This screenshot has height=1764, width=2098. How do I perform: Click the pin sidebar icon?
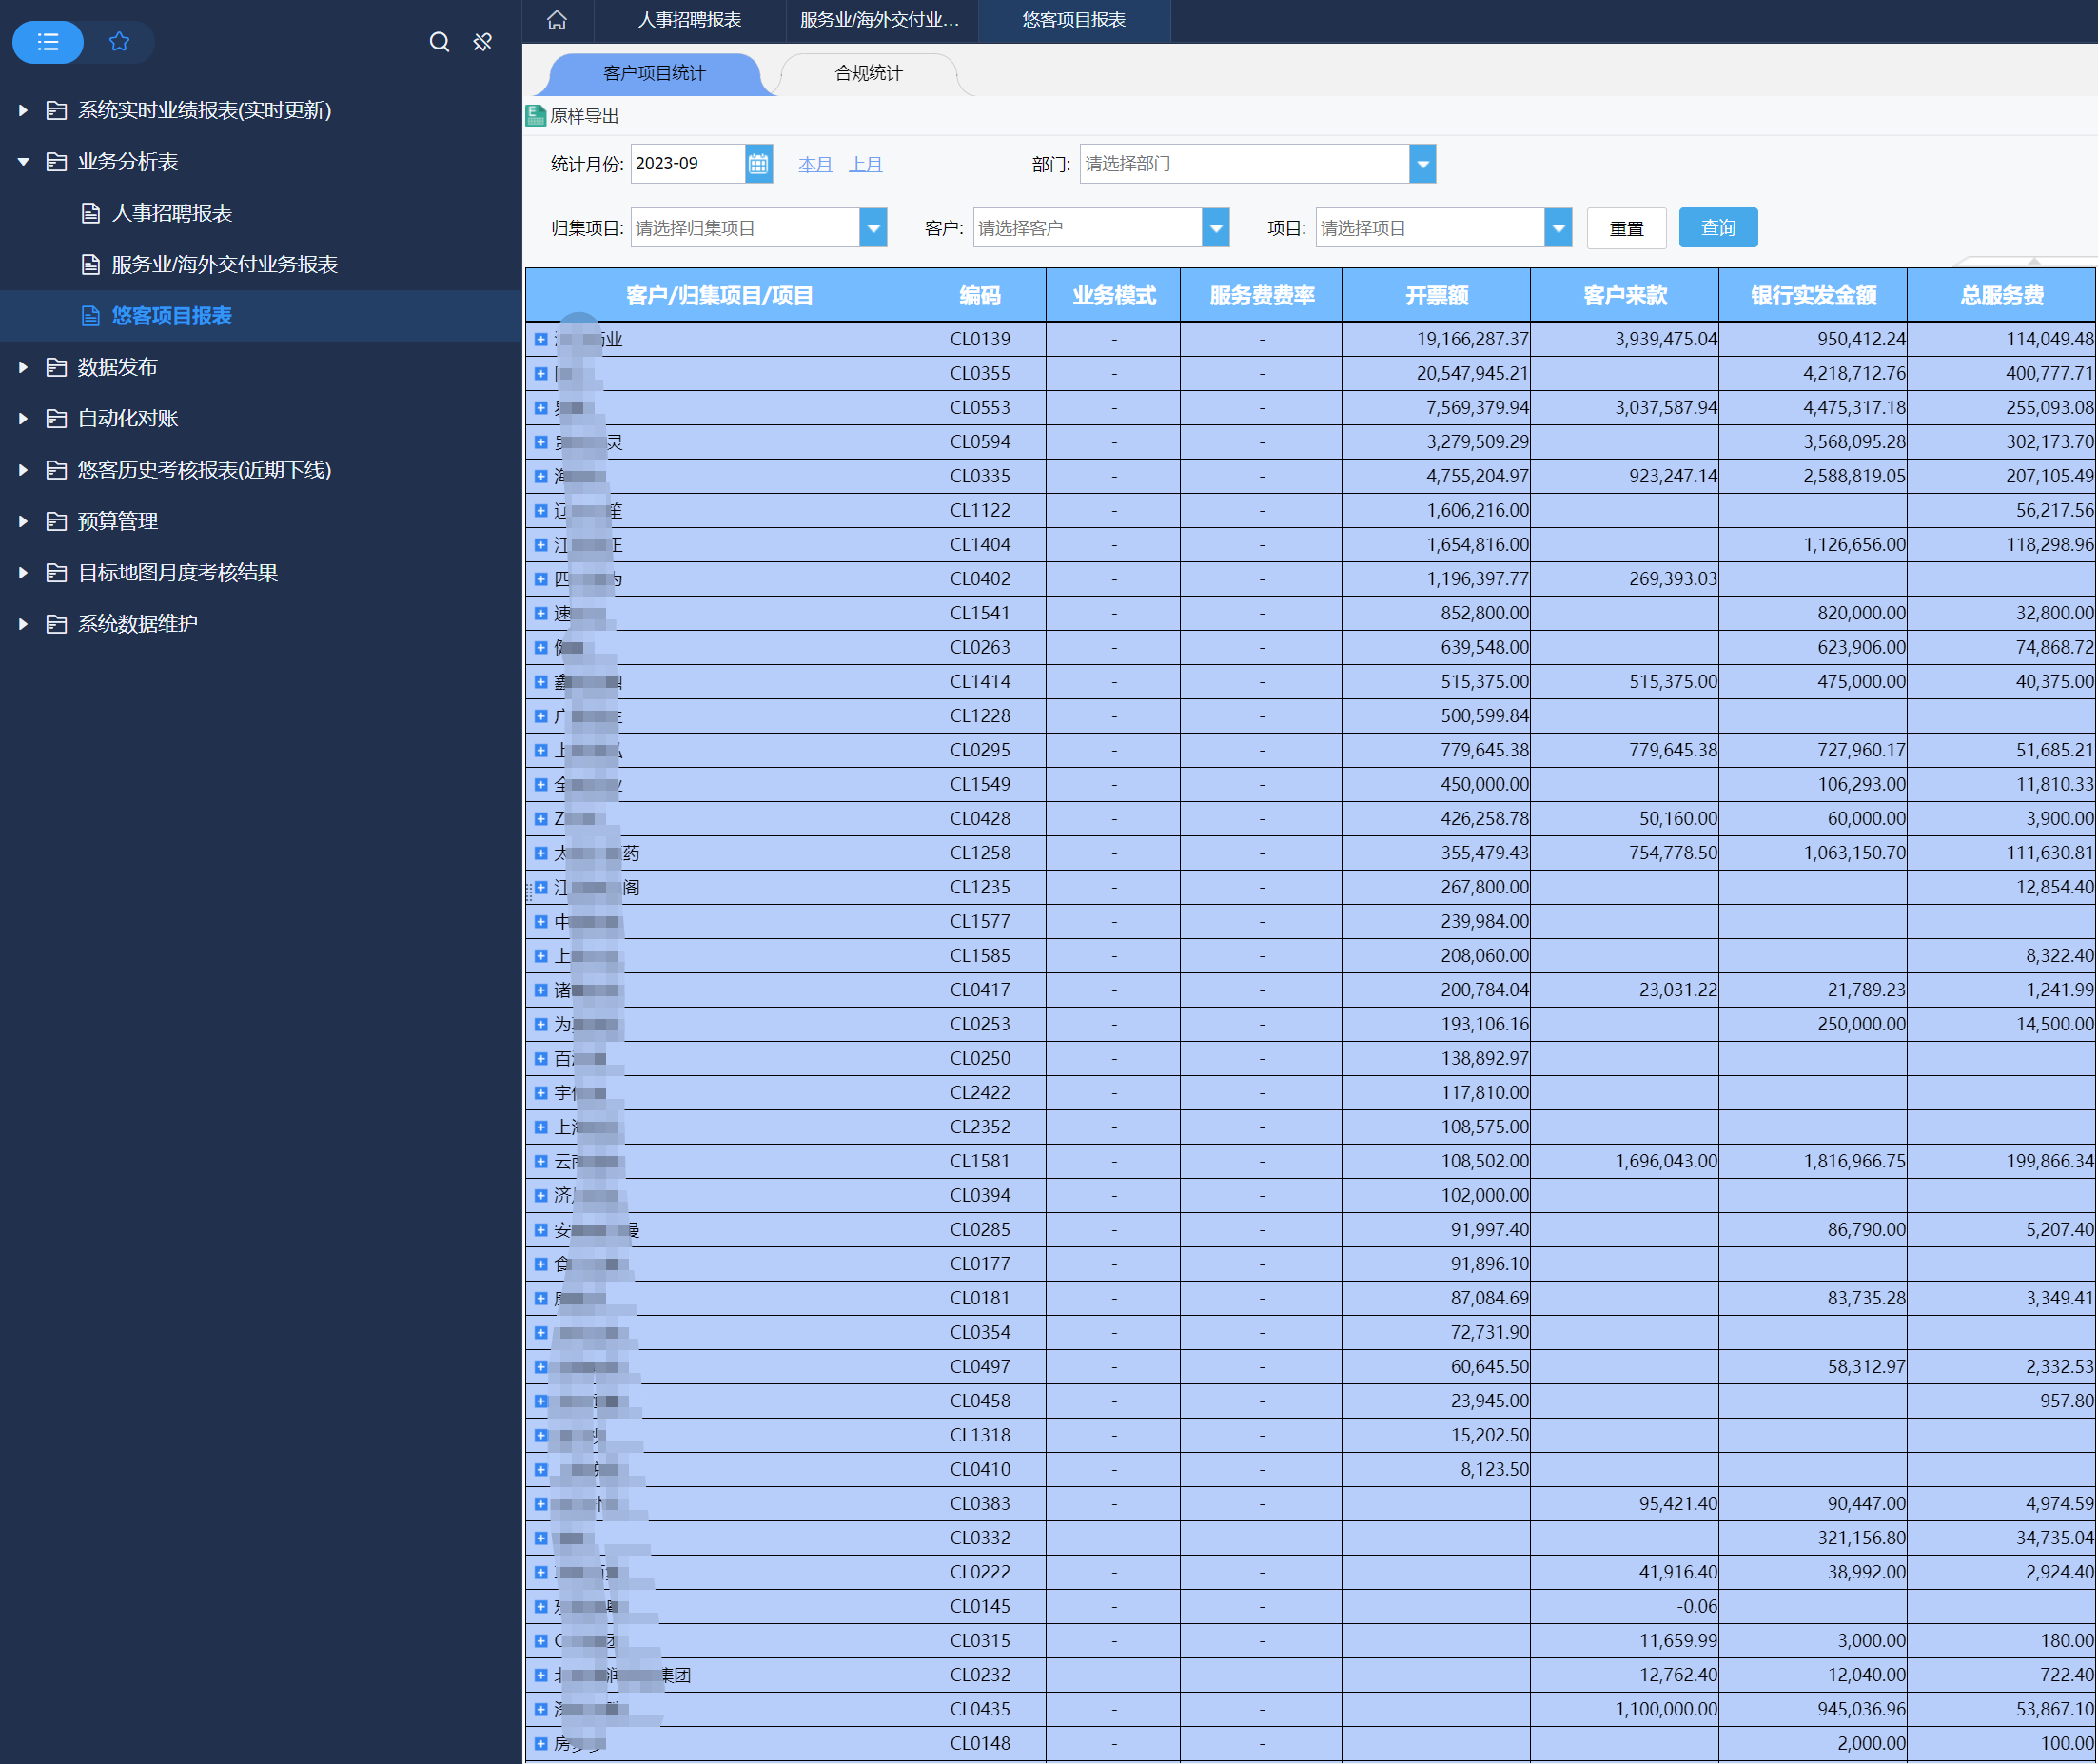[x=483, y=42]
